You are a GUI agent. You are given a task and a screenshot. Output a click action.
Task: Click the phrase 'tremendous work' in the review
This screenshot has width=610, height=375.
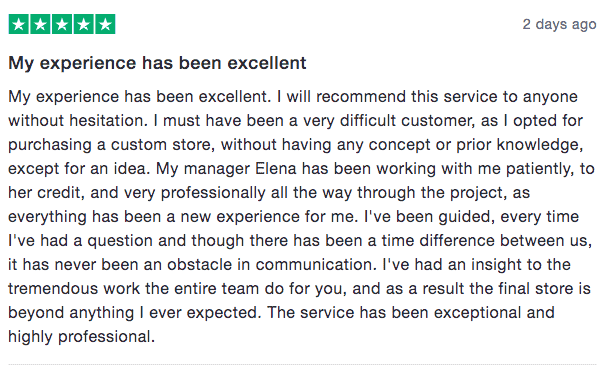(74, 289)
